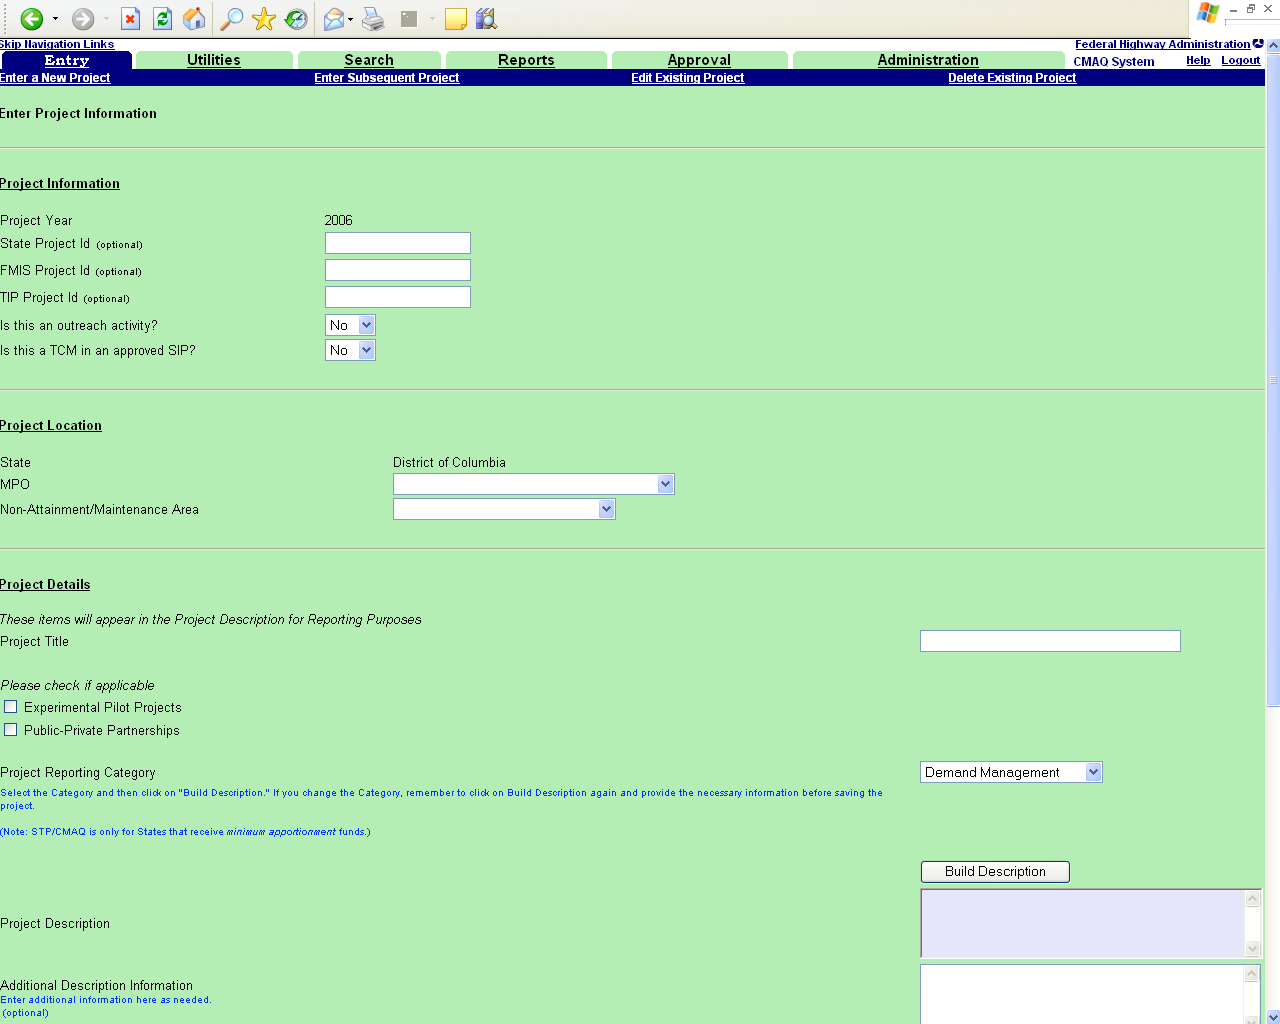The height and width of the screenshot is (1024, 1280).
Task: Open the Search magnifier icon
Action: coord(231,19)
